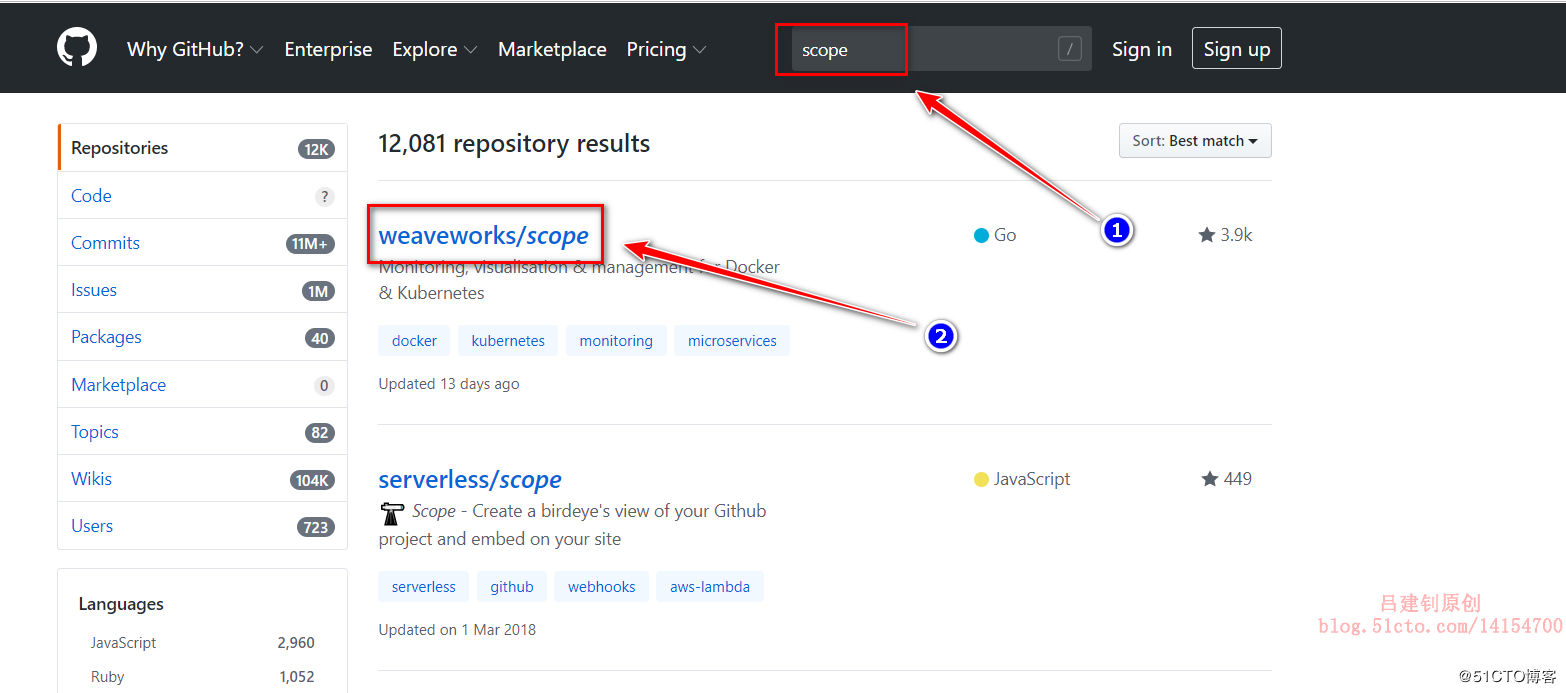
Task: View Users search results
Action: click(203, 525)
